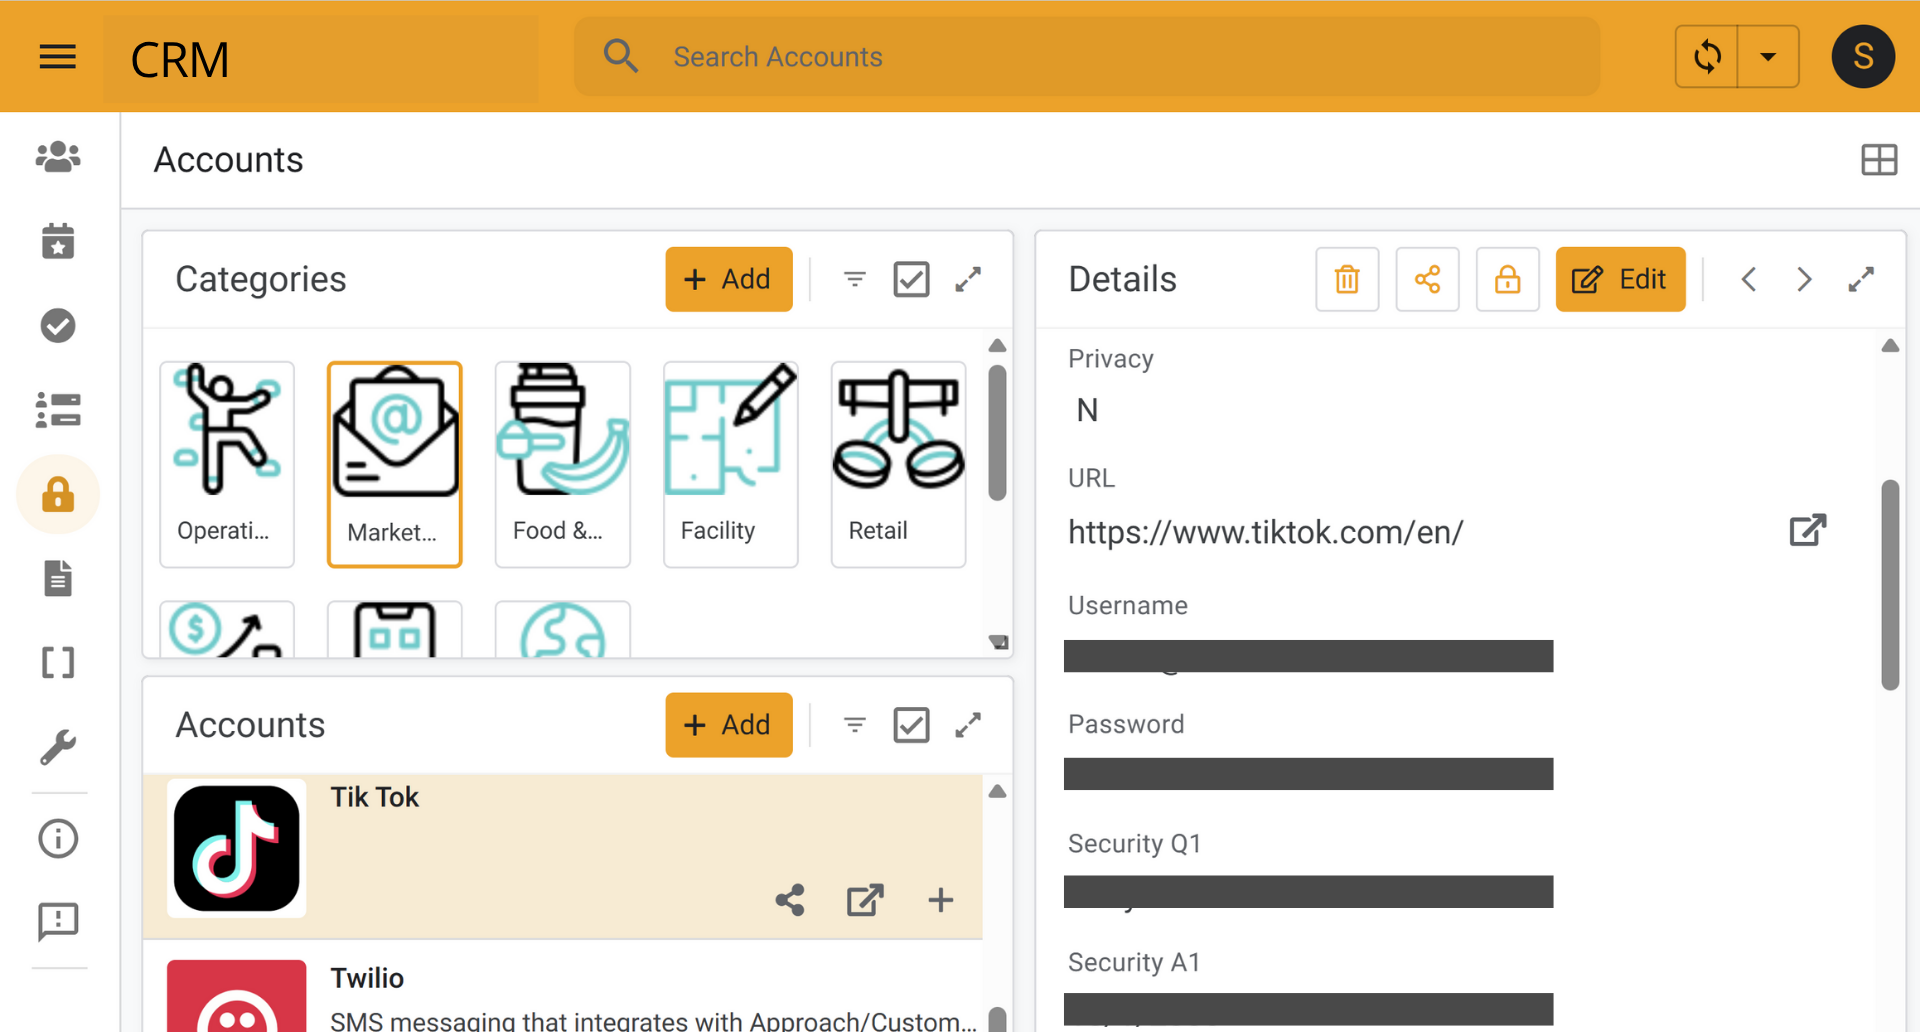Open the user avatar S menu

pyautogui.click(x=1862, y=57)
